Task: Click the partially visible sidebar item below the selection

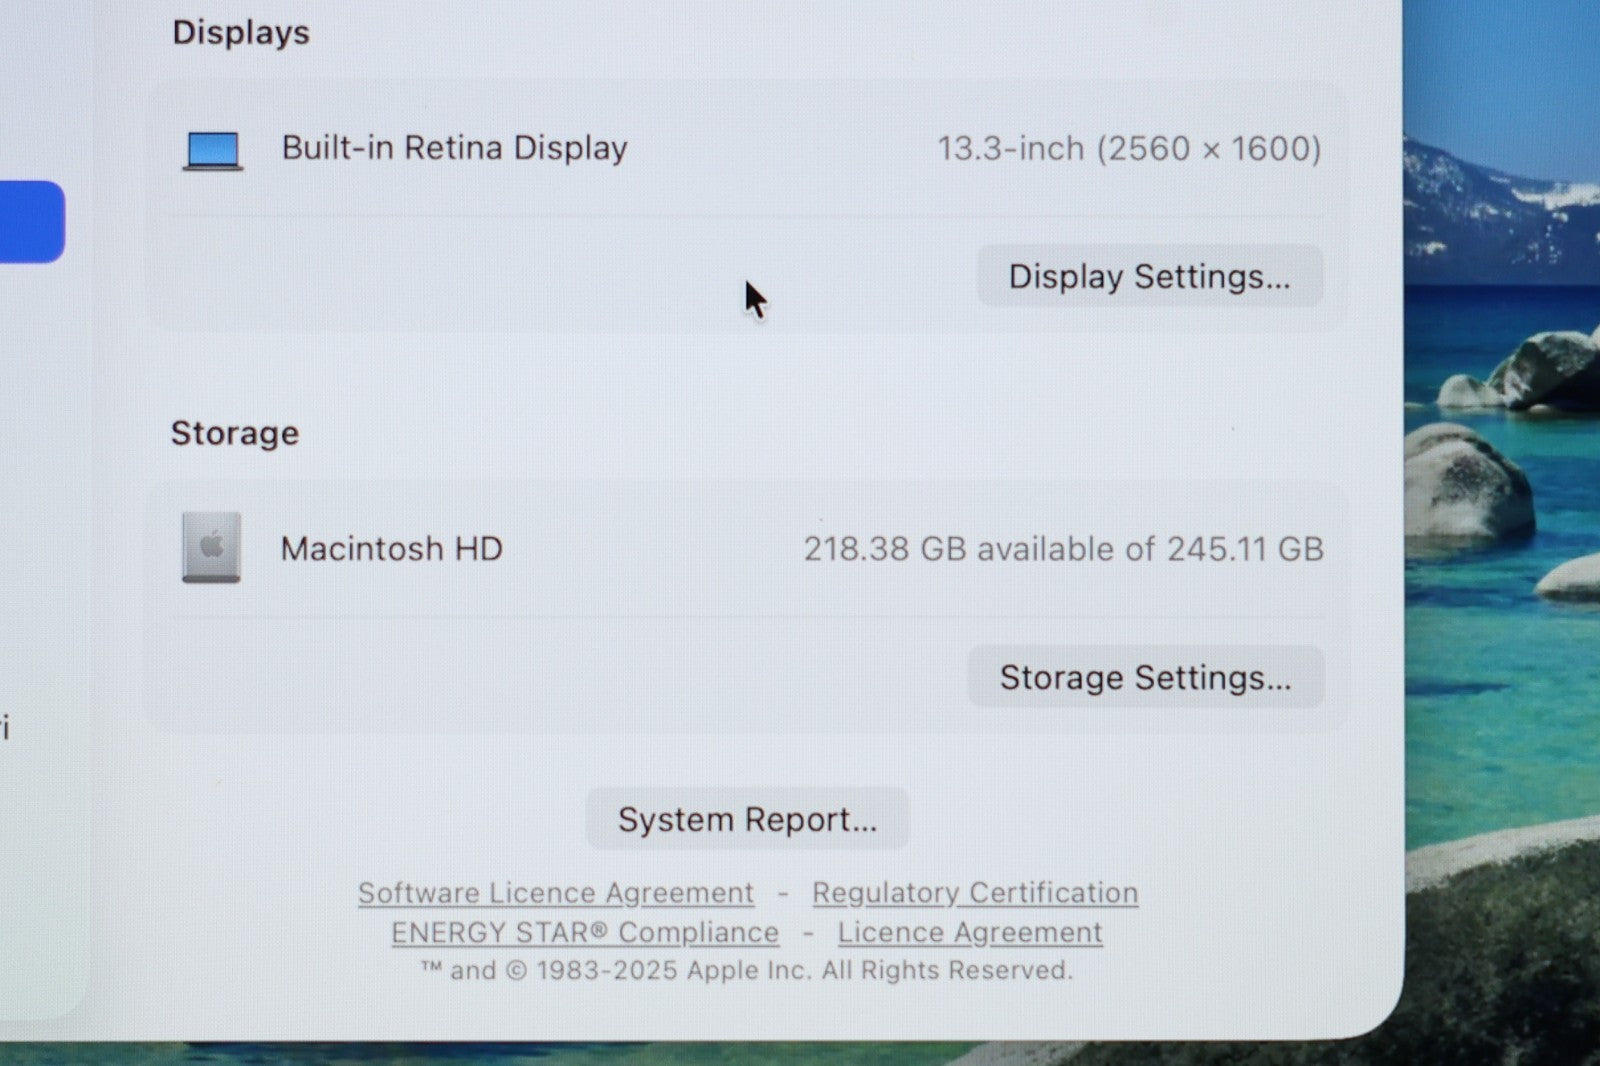Action: [6, 727]
